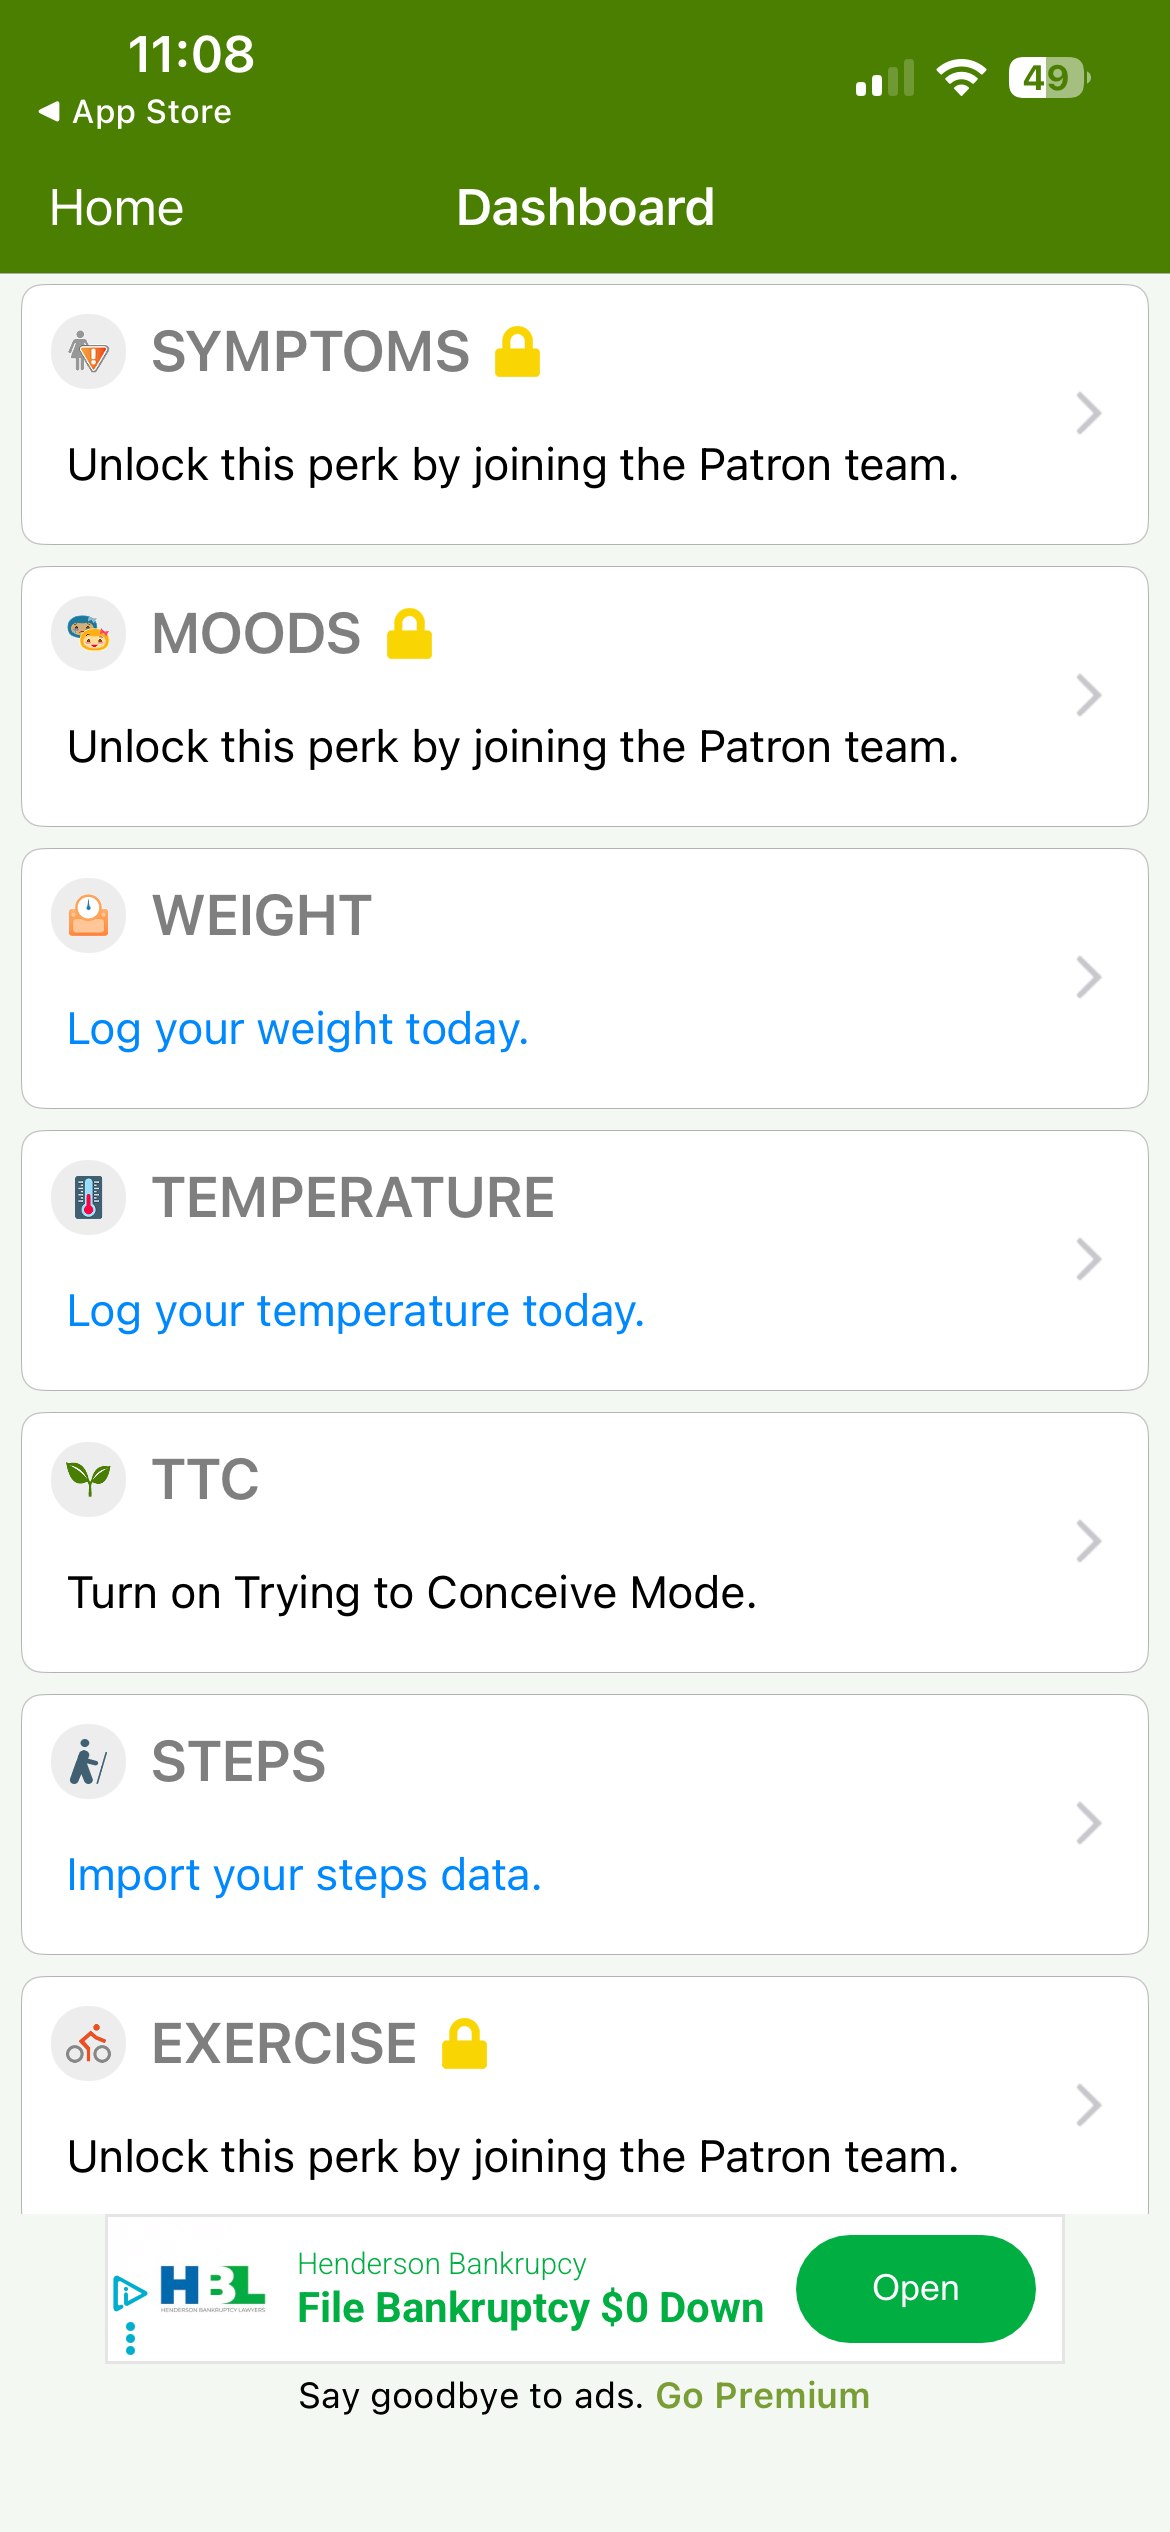
Task: Tap the Steps hiker icon
Action: (88, 1762)
